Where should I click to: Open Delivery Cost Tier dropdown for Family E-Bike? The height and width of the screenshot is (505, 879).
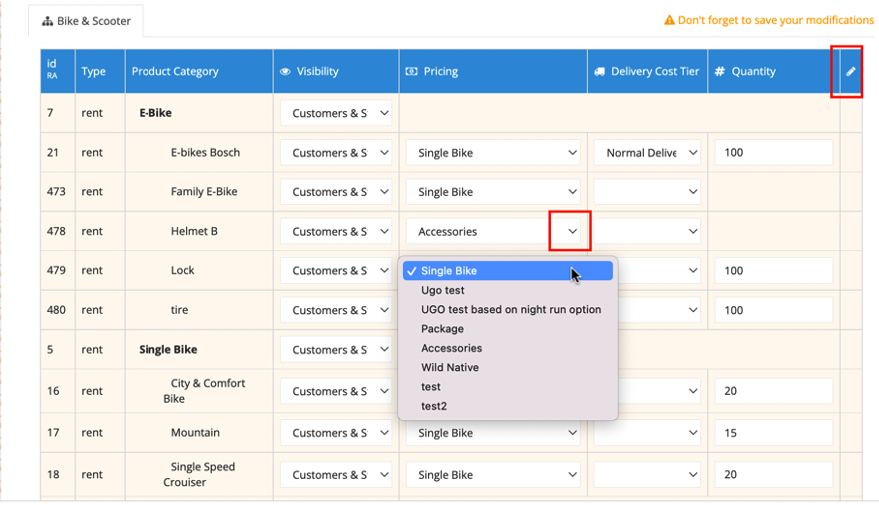[x=647, y=192]
